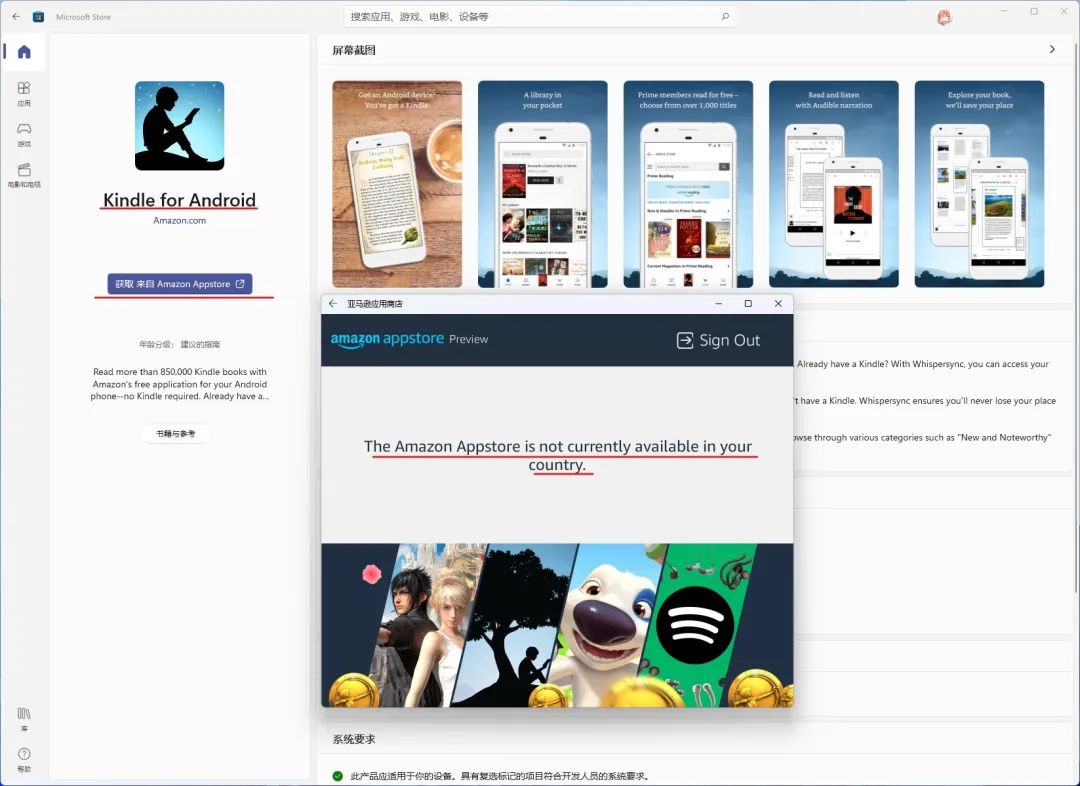
Task: Click the Kindle for Android app icon
Action: [x=180, y=125]
